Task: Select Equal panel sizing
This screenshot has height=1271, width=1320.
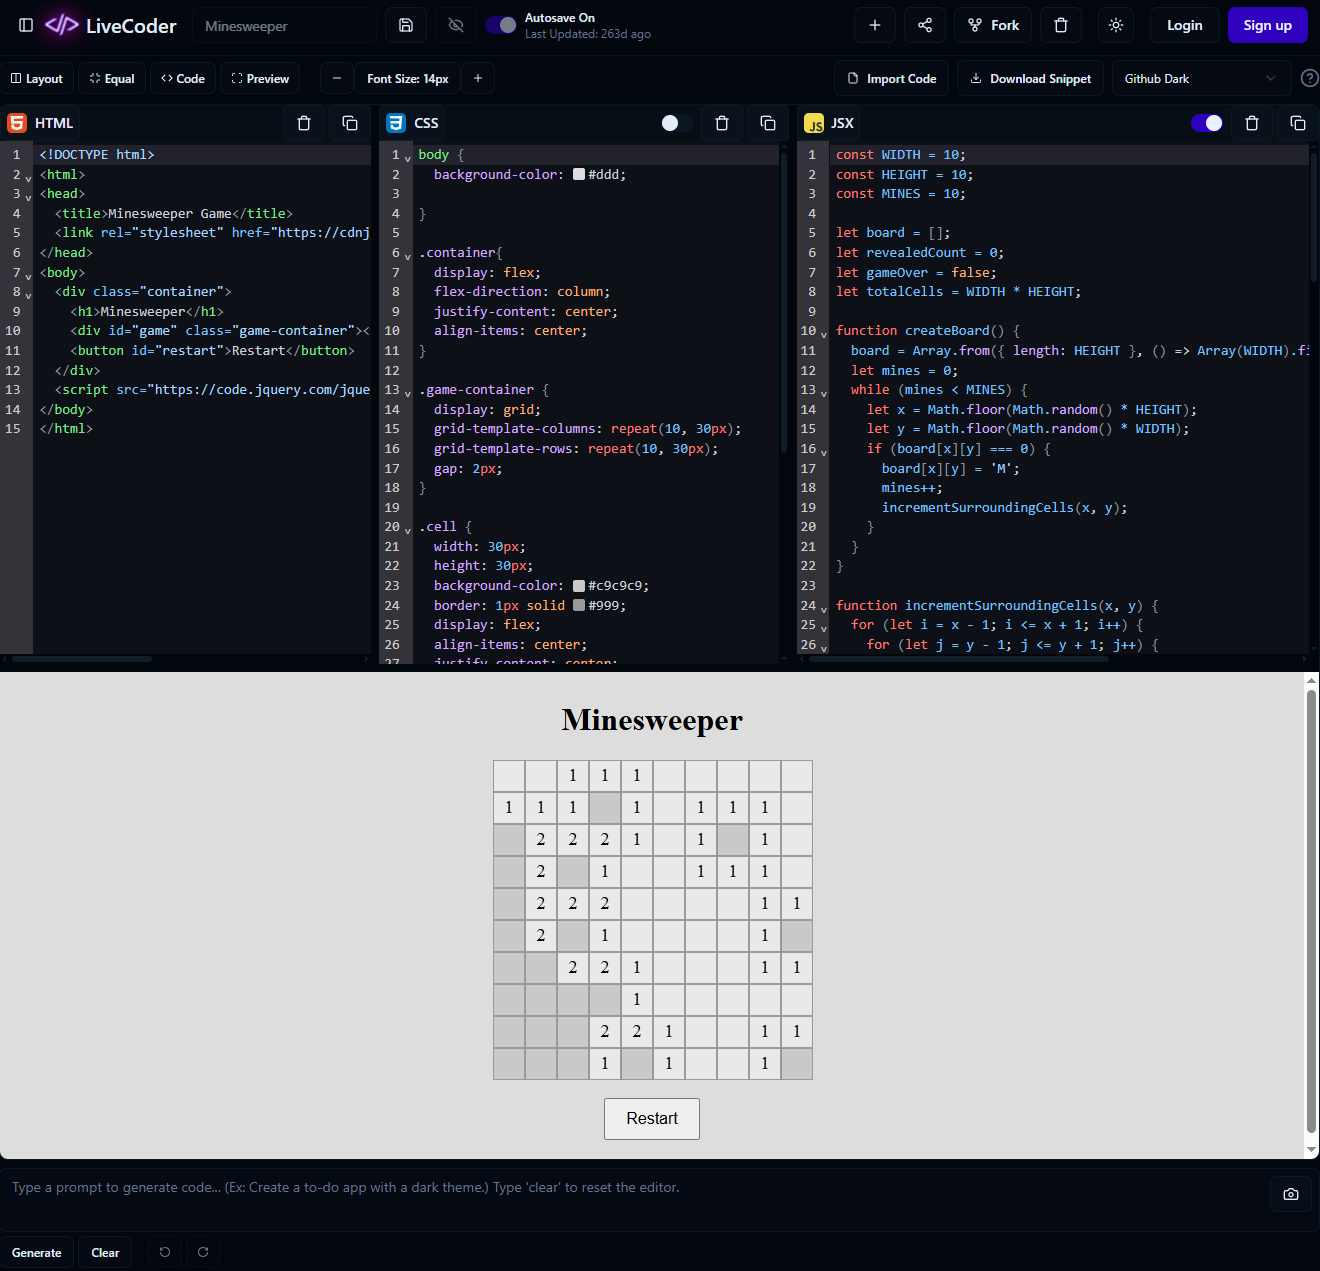Action: [112, 78]
